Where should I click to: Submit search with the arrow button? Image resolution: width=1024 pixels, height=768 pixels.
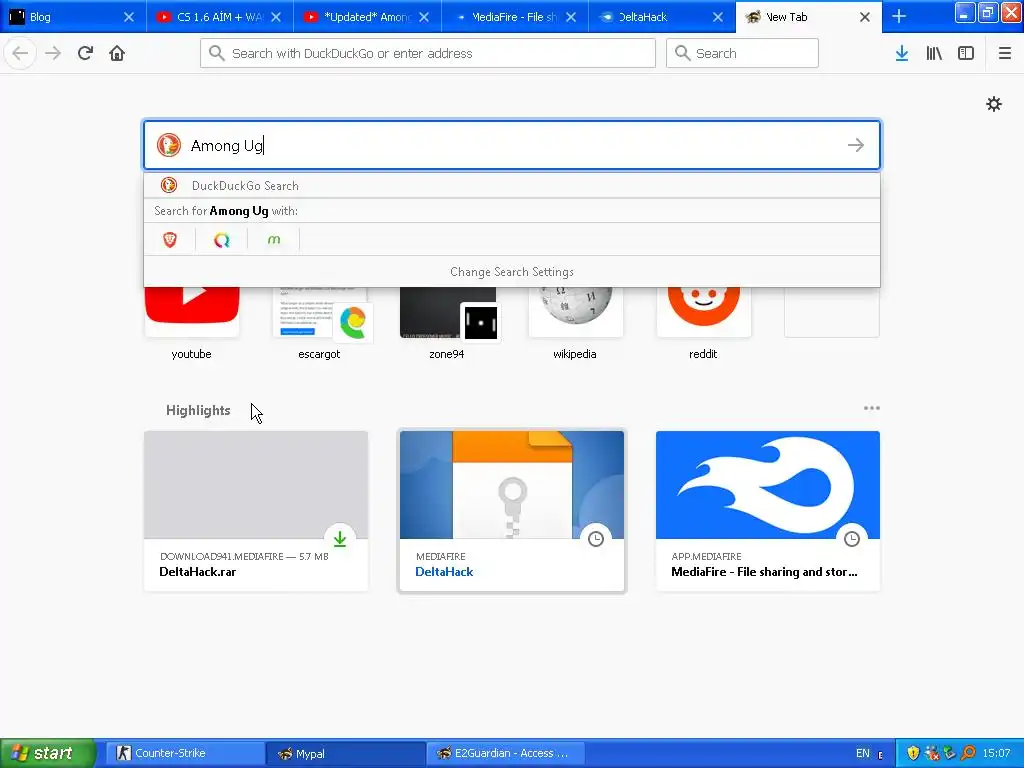[856, 145]
